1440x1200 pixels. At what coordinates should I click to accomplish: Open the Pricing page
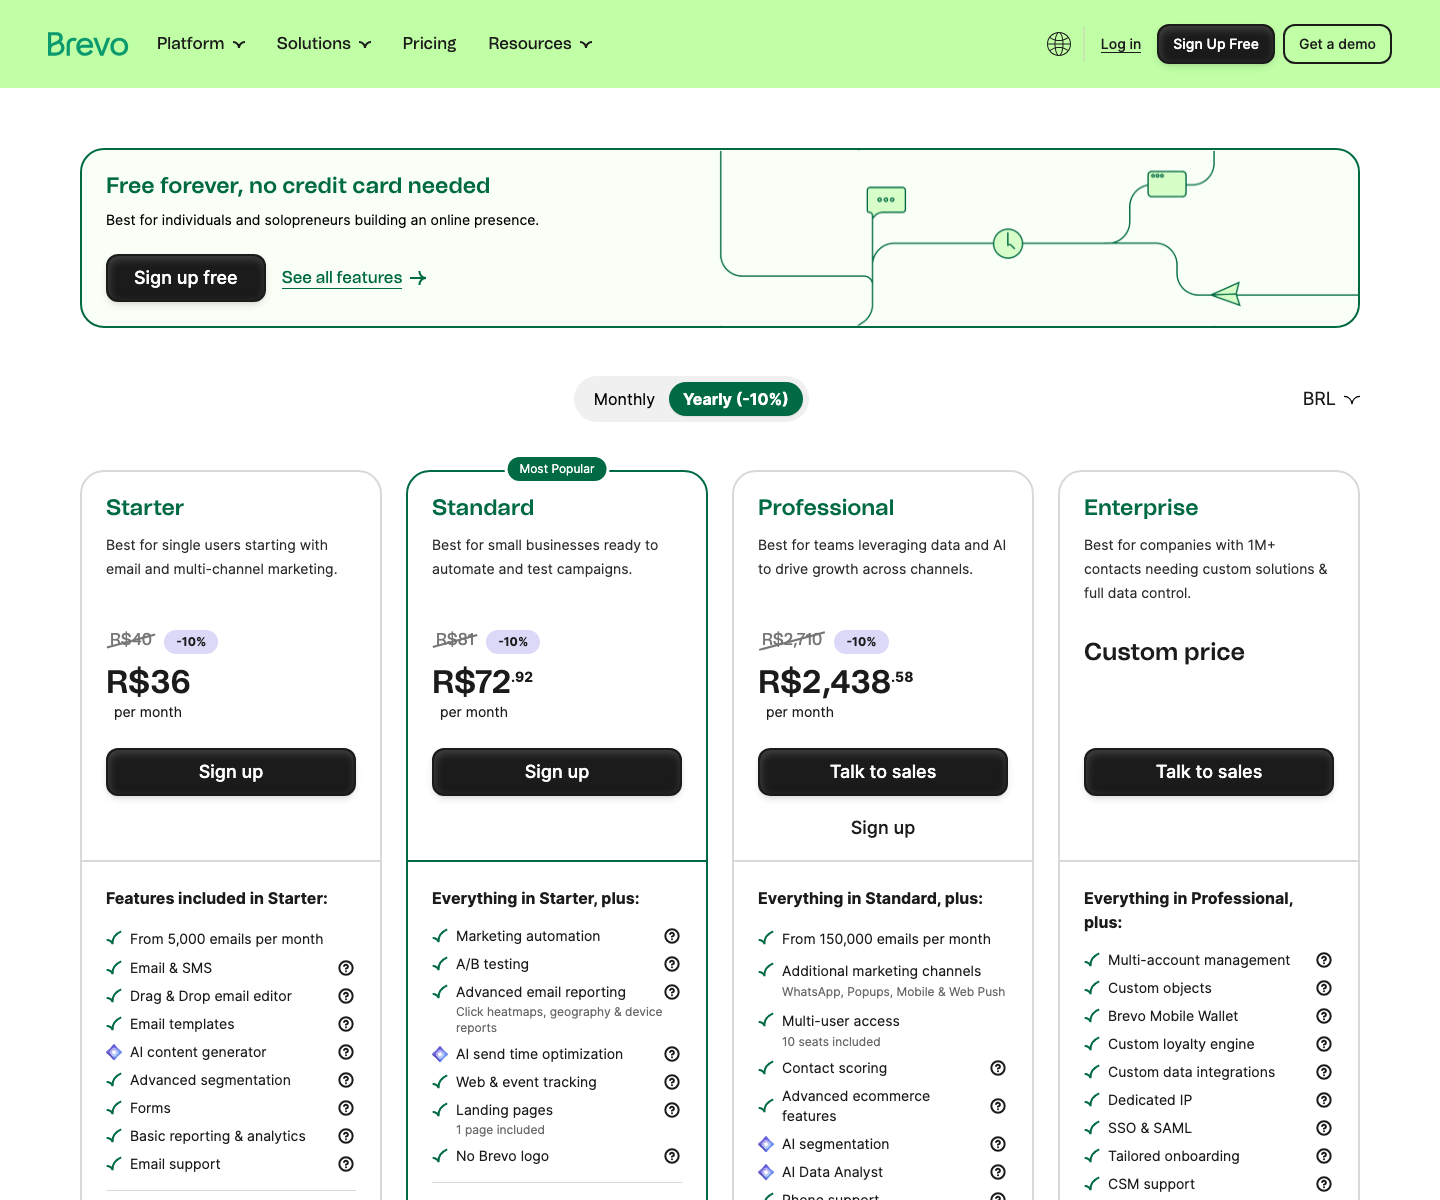429,44
